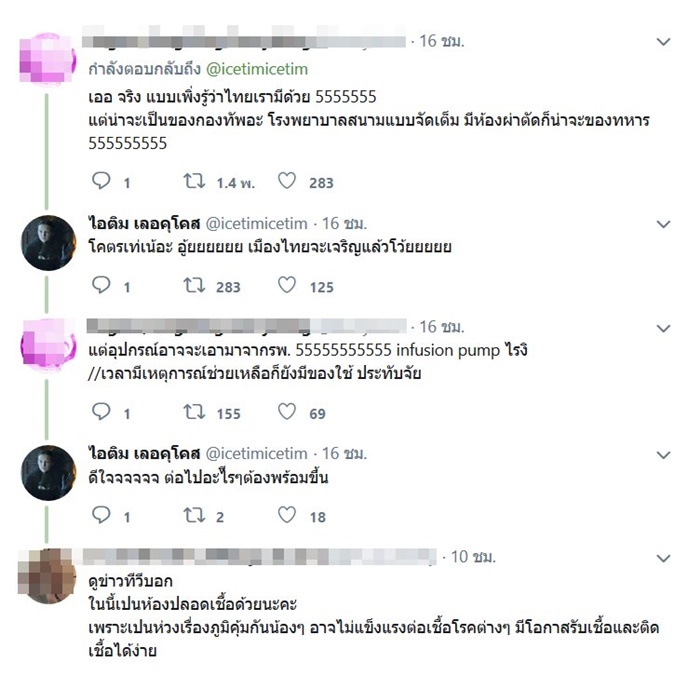The width and height of the screenshot is (700, 675).
Task: Retweet the tweet showing 283 retweets
Action: pos(195,285)
